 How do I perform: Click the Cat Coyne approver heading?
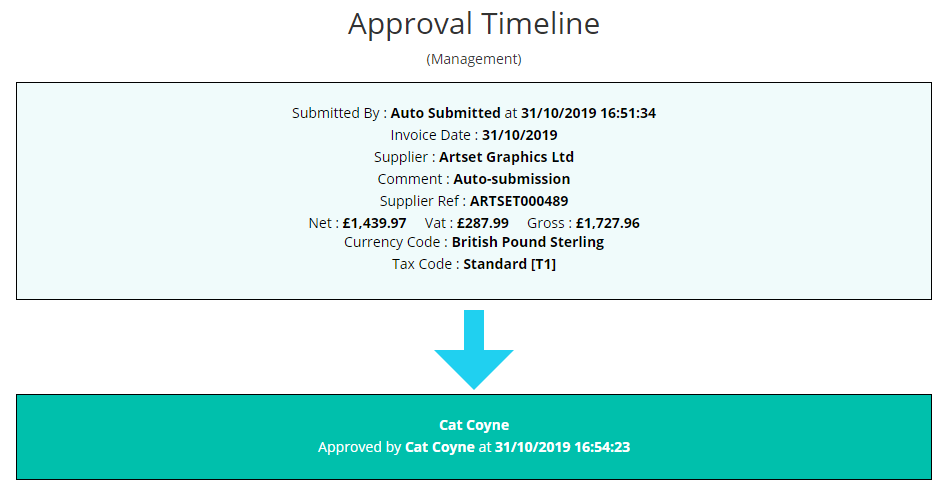click(x=474, y=425)
